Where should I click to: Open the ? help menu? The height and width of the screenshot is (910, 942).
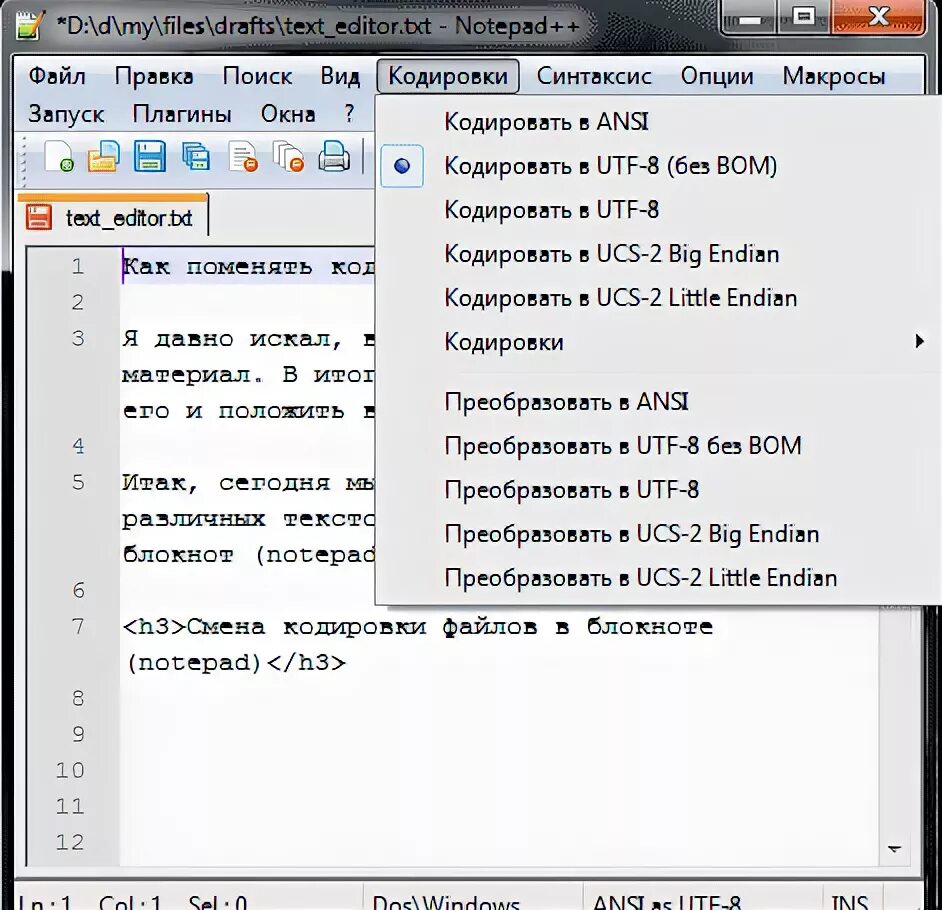click(349, 113)
